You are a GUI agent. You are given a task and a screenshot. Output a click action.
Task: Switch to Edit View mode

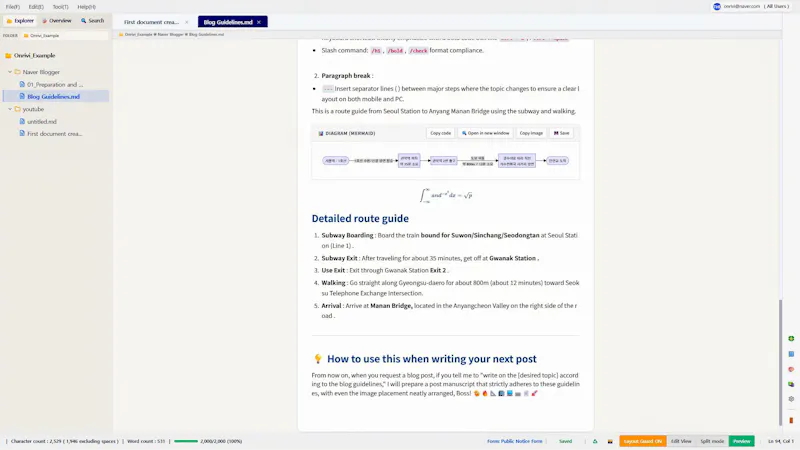pos(681,441)
